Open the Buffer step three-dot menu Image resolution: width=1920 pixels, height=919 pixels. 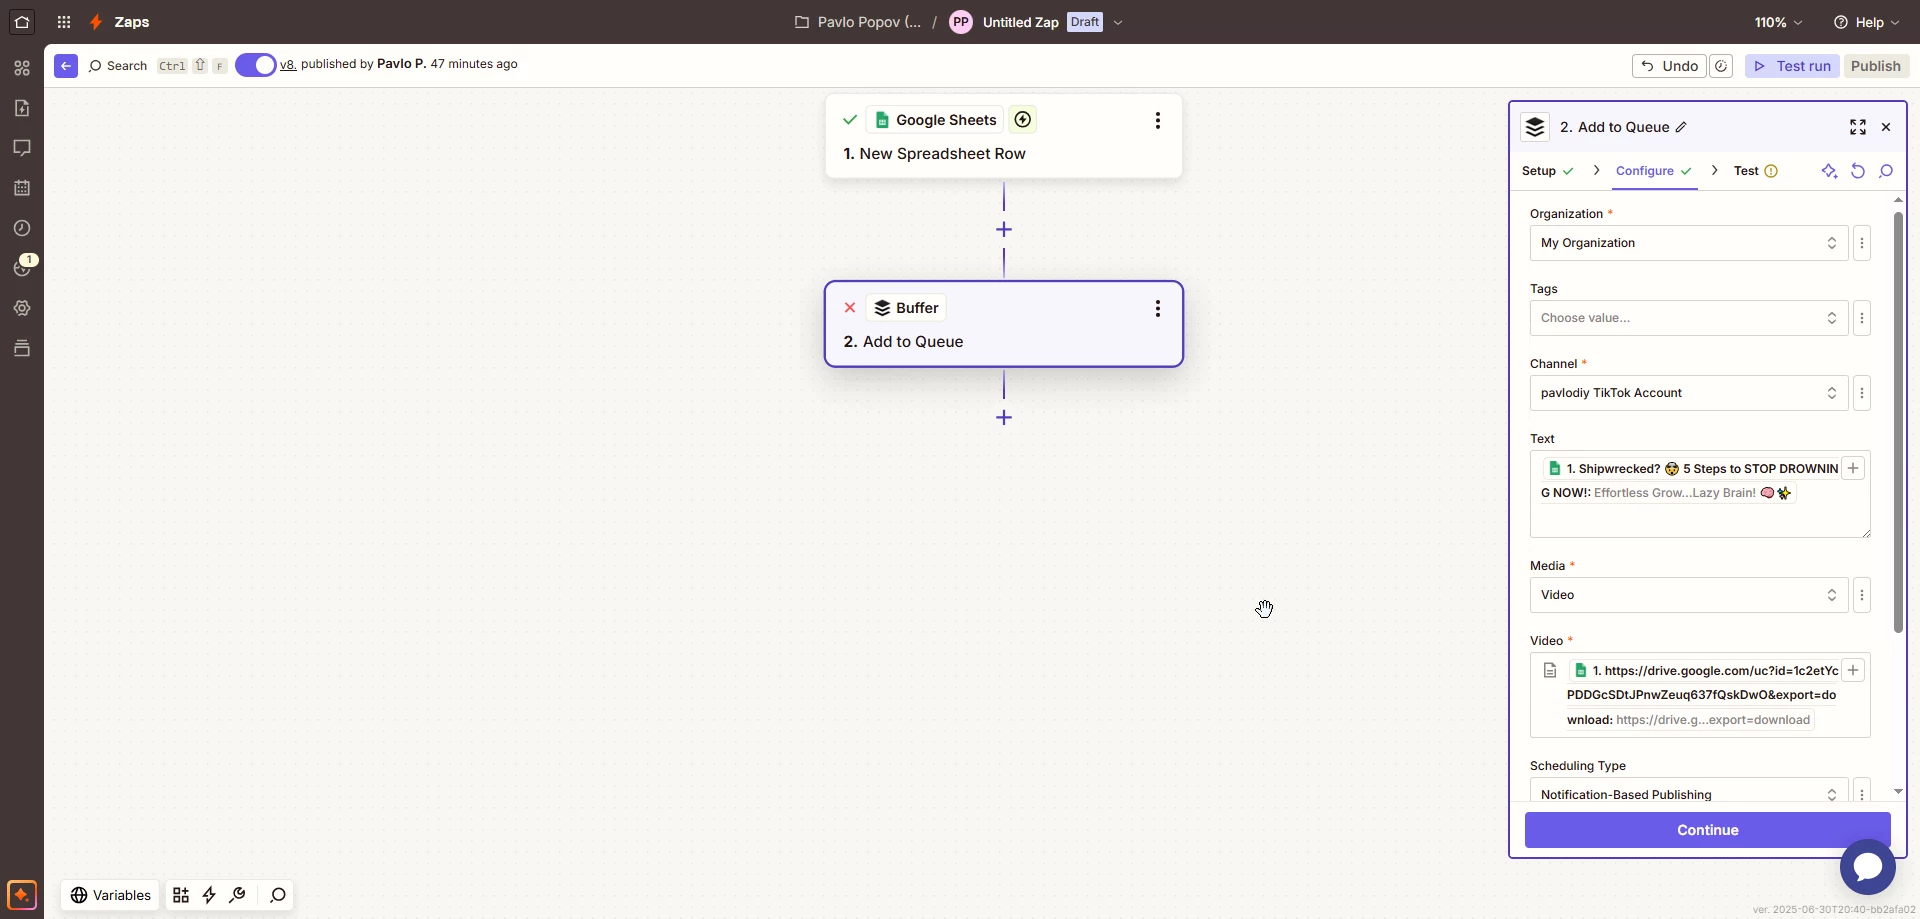[1158, 308]
